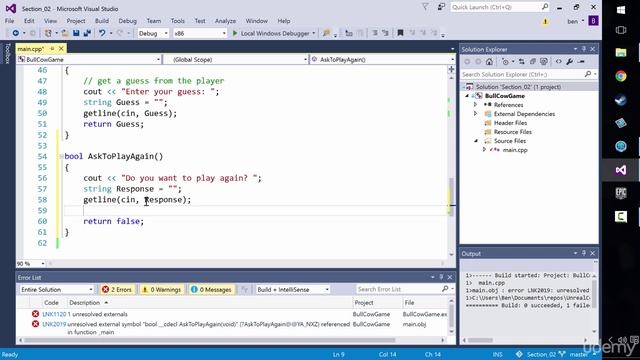The height and width of the screenshot is (360, 640).
Task: Click the Windows Start button
Action: tap(621, 9)
